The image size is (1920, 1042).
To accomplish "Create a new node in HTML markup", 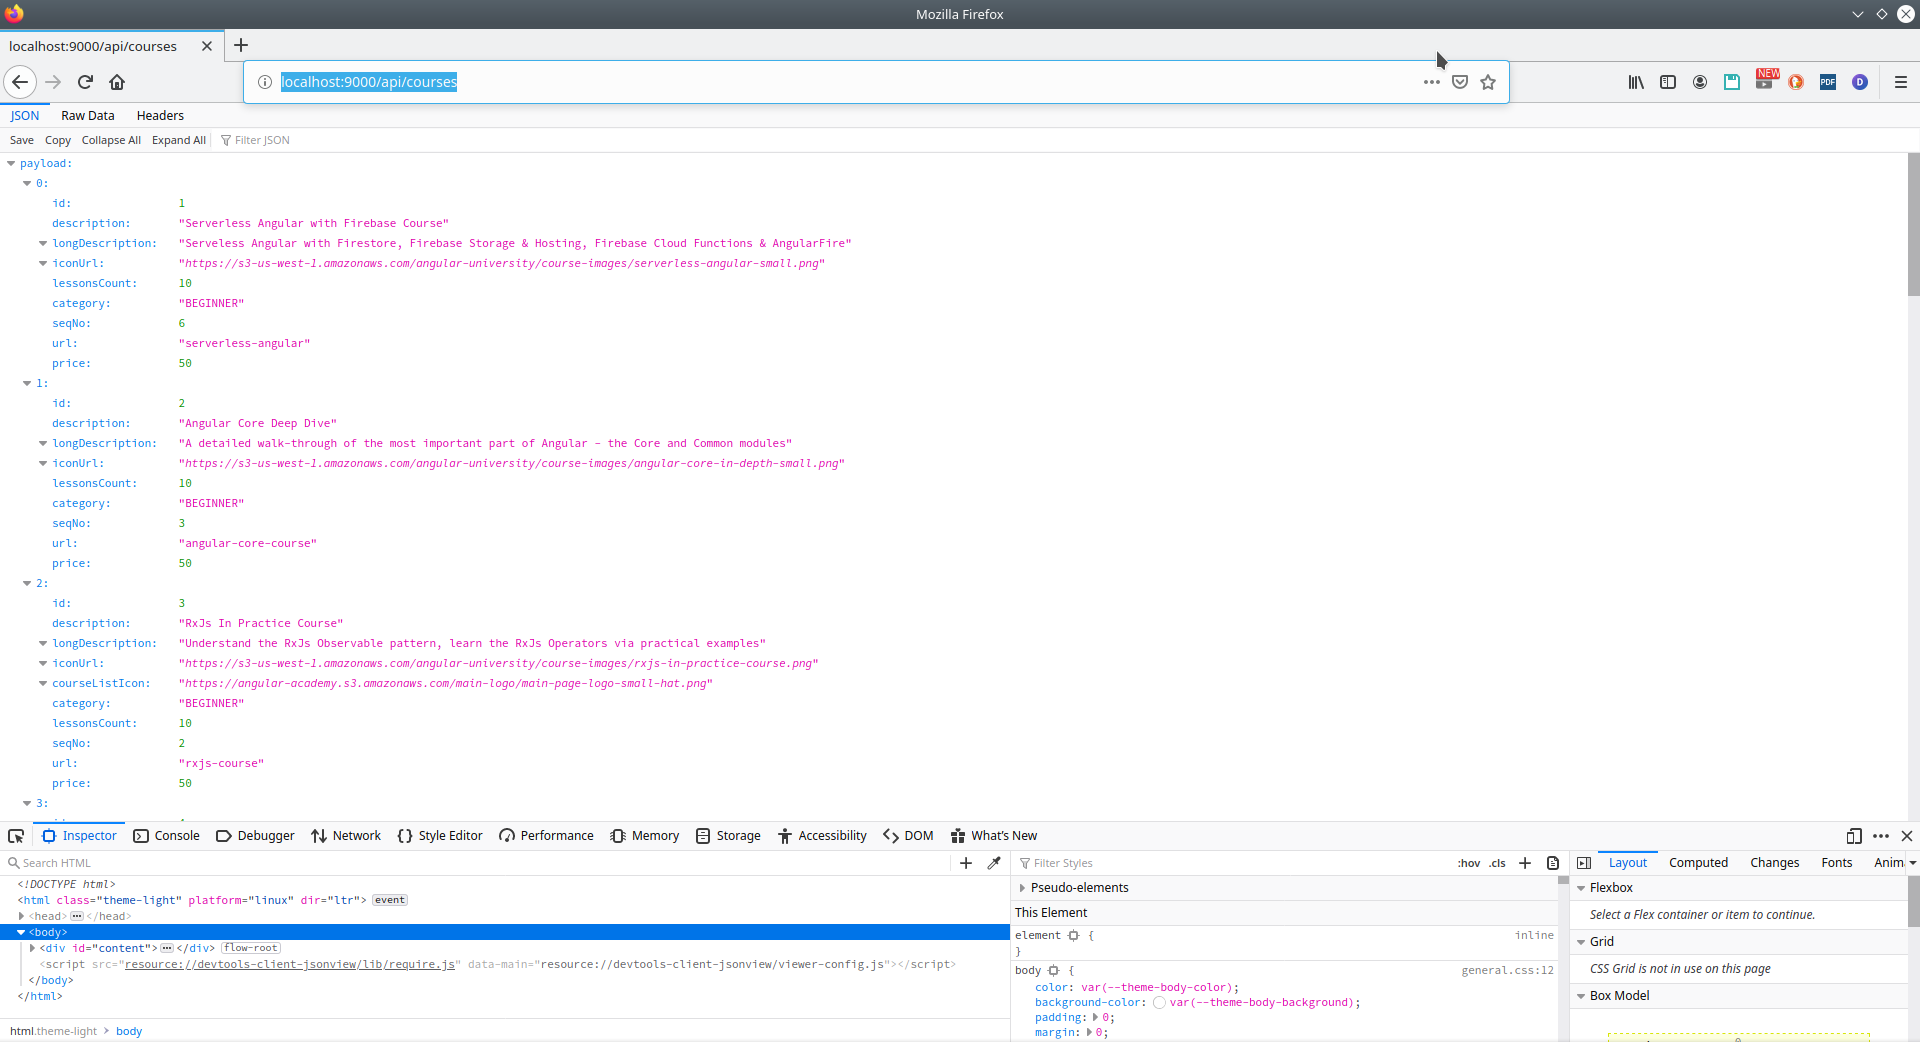I will click(966, 863).
